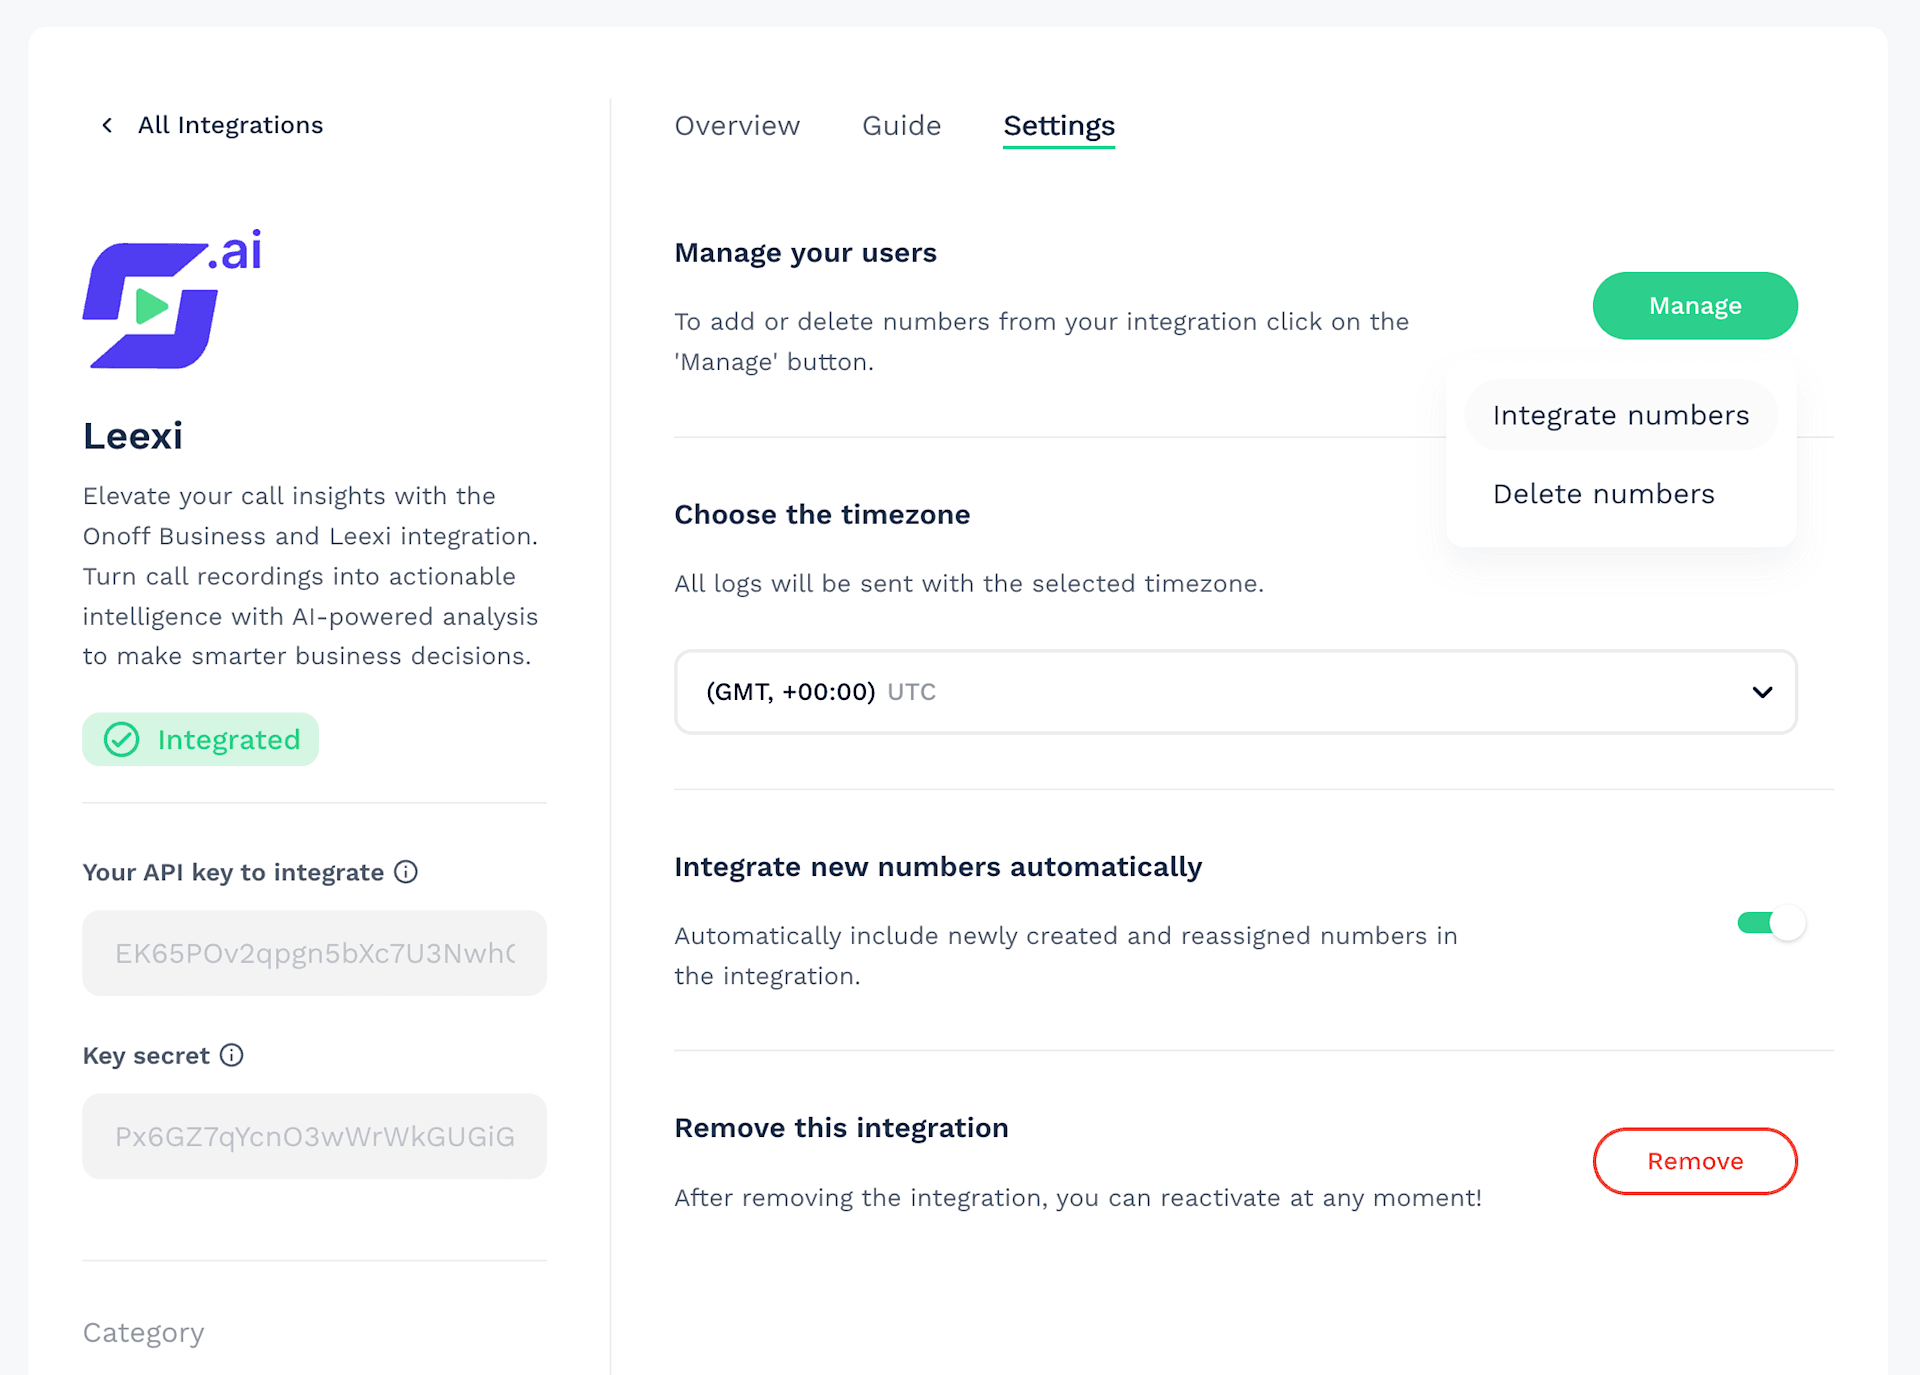Click the Leexi .ai logo
1920x1375 pixels.
(171, 300)
